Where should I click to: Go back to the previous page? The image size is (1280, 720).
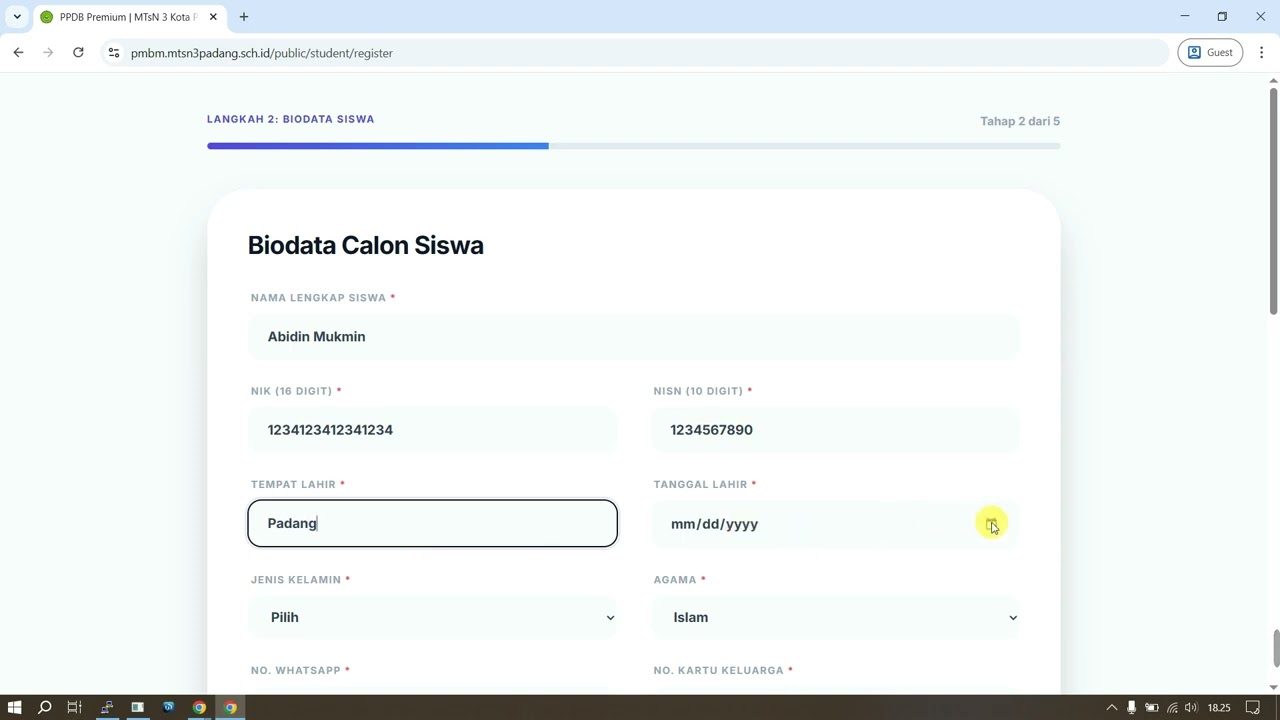(18, 53)
